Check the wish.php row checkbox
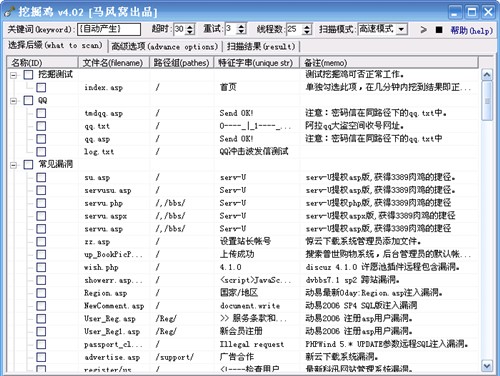 41,267
